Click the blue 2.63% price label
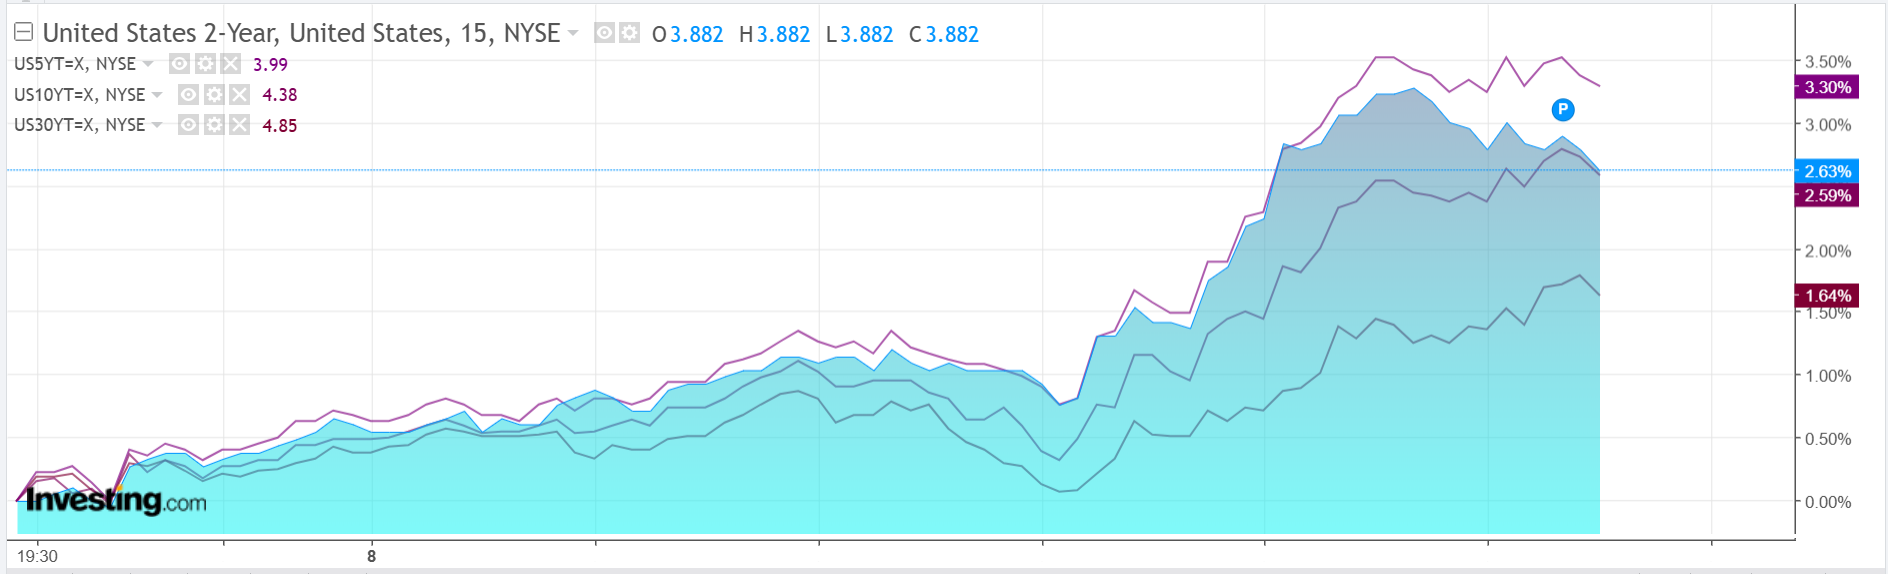Viewport: 1888px width, 574px height. [x=1827, y=171]
